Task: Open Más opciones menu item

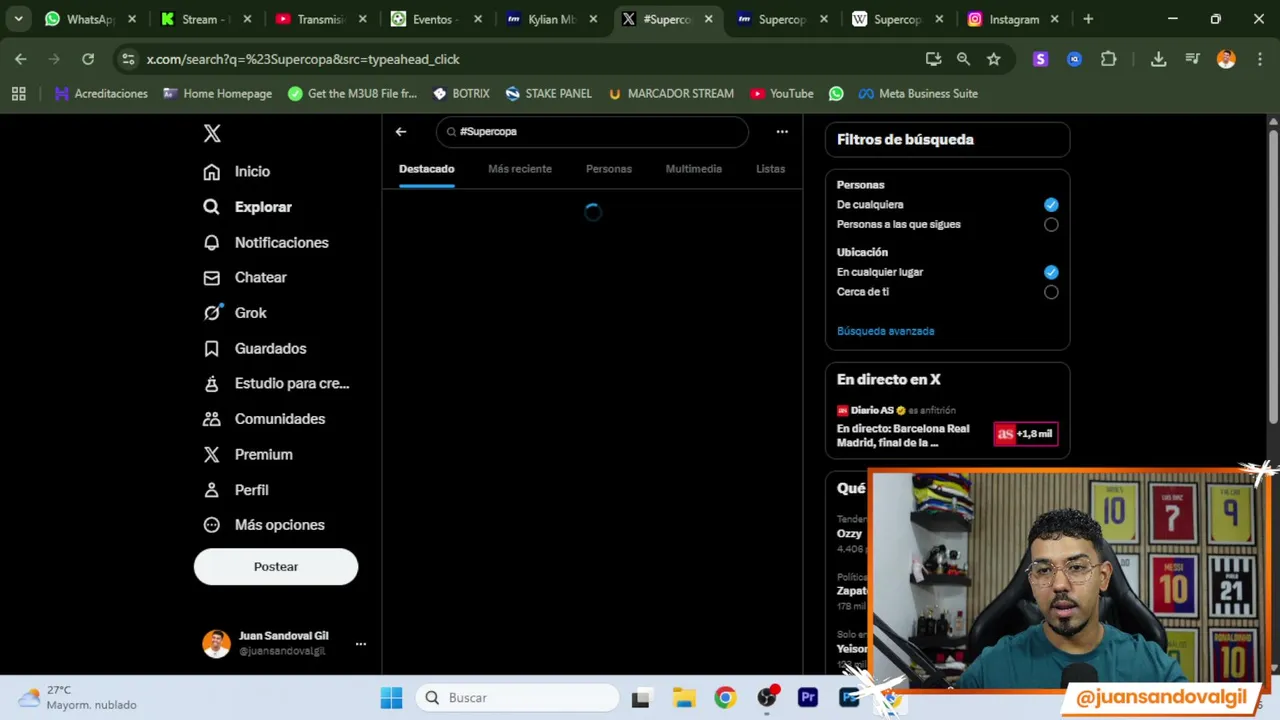Action: (x=264, y=525)
